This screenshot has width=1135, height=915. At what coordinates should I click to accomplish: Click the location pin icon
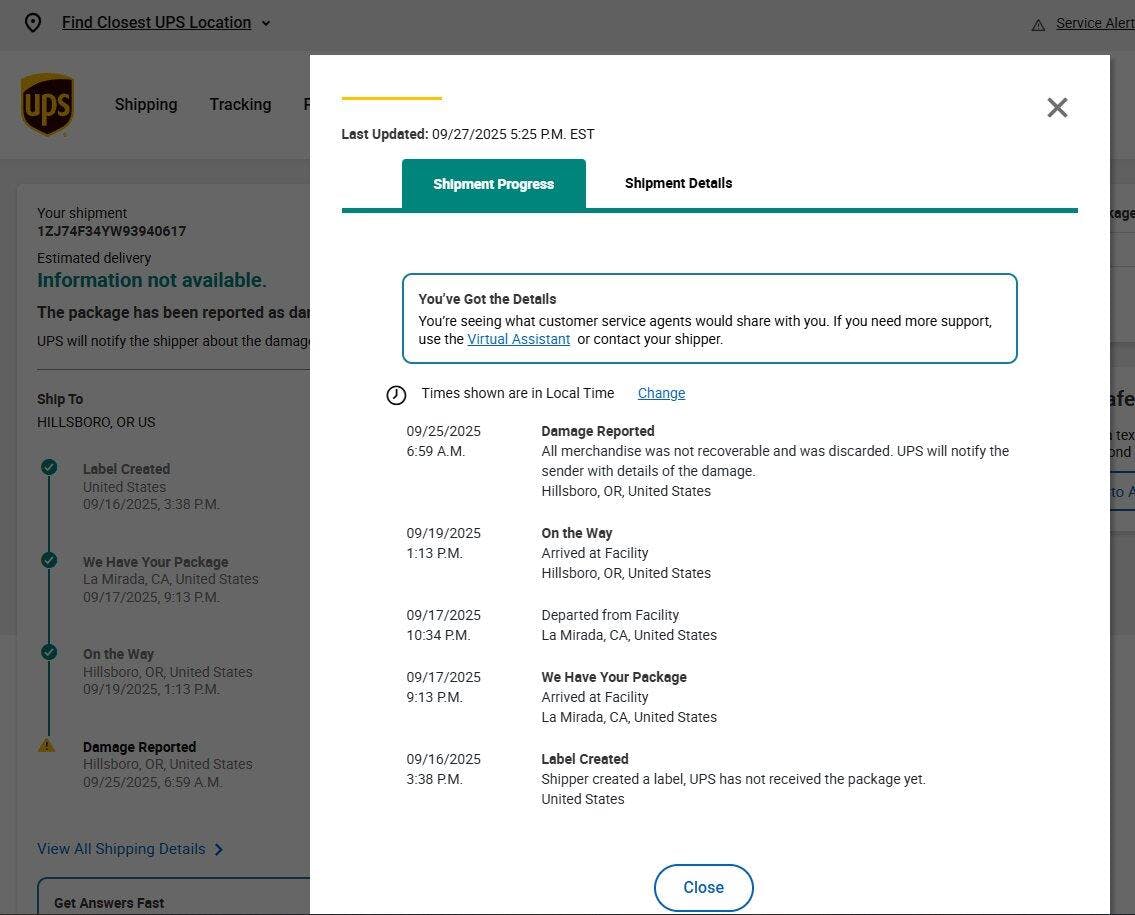point(33,23)
